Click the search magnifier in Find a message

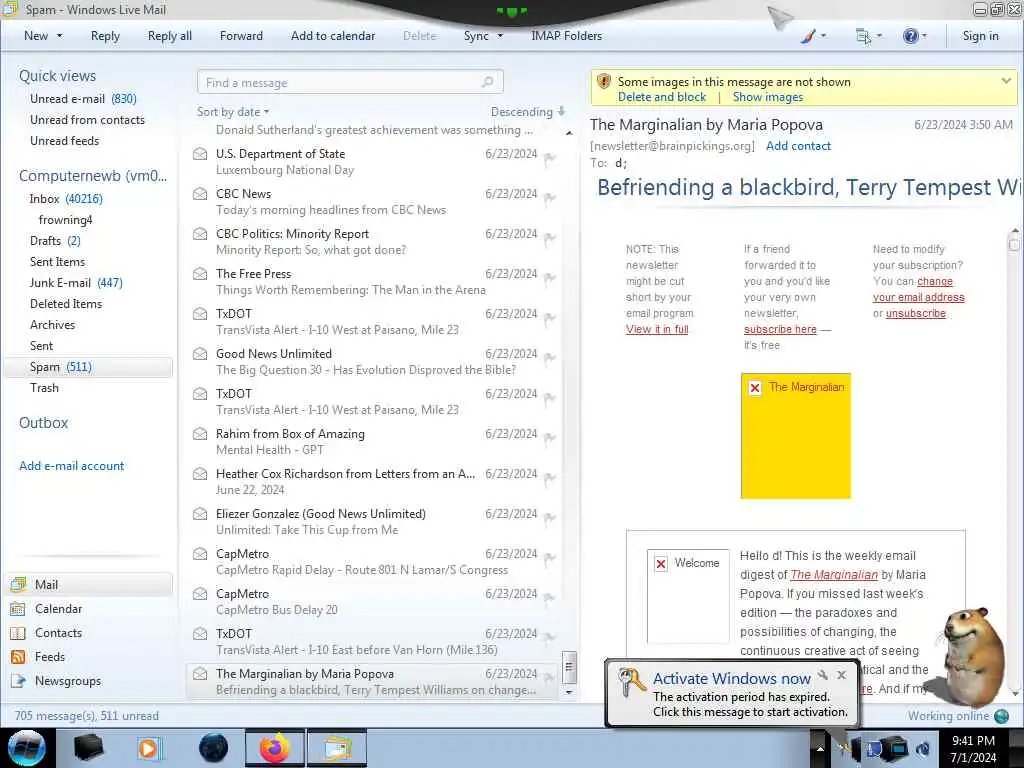click(487, 82)
